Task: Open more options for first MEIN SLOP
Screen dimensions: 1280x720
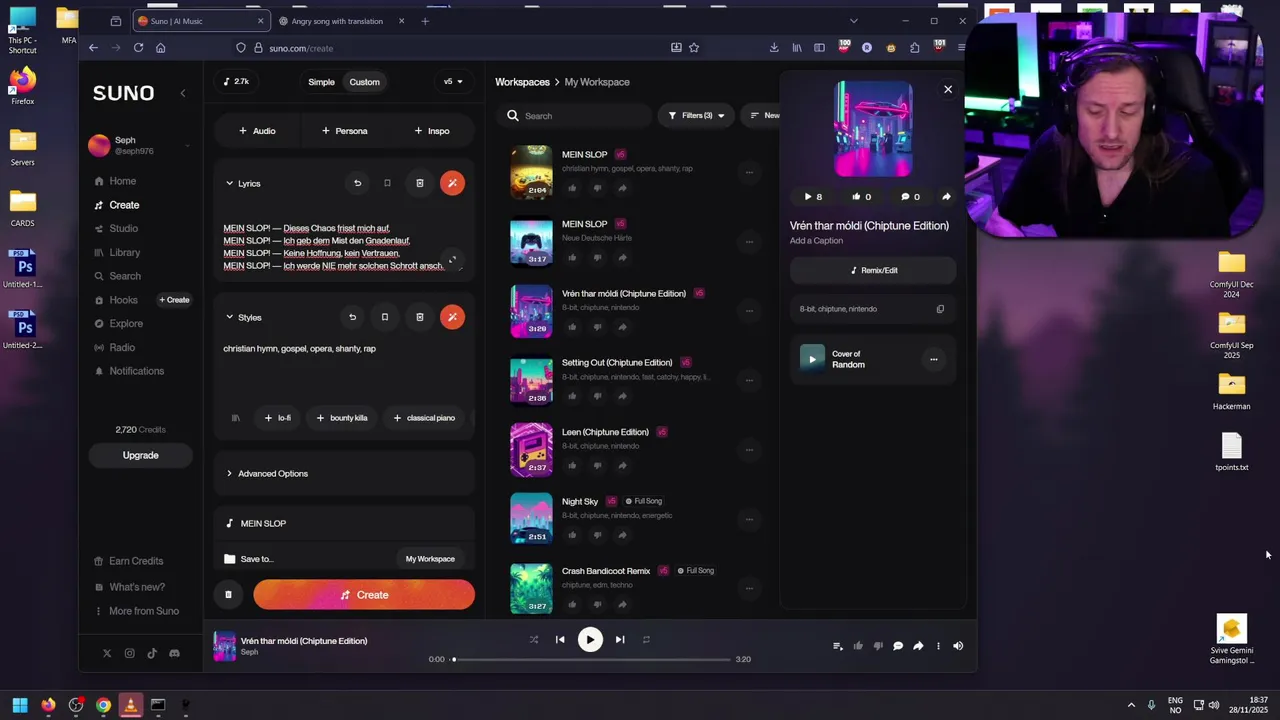Action: pyautogui.click(x=749, y=172)
